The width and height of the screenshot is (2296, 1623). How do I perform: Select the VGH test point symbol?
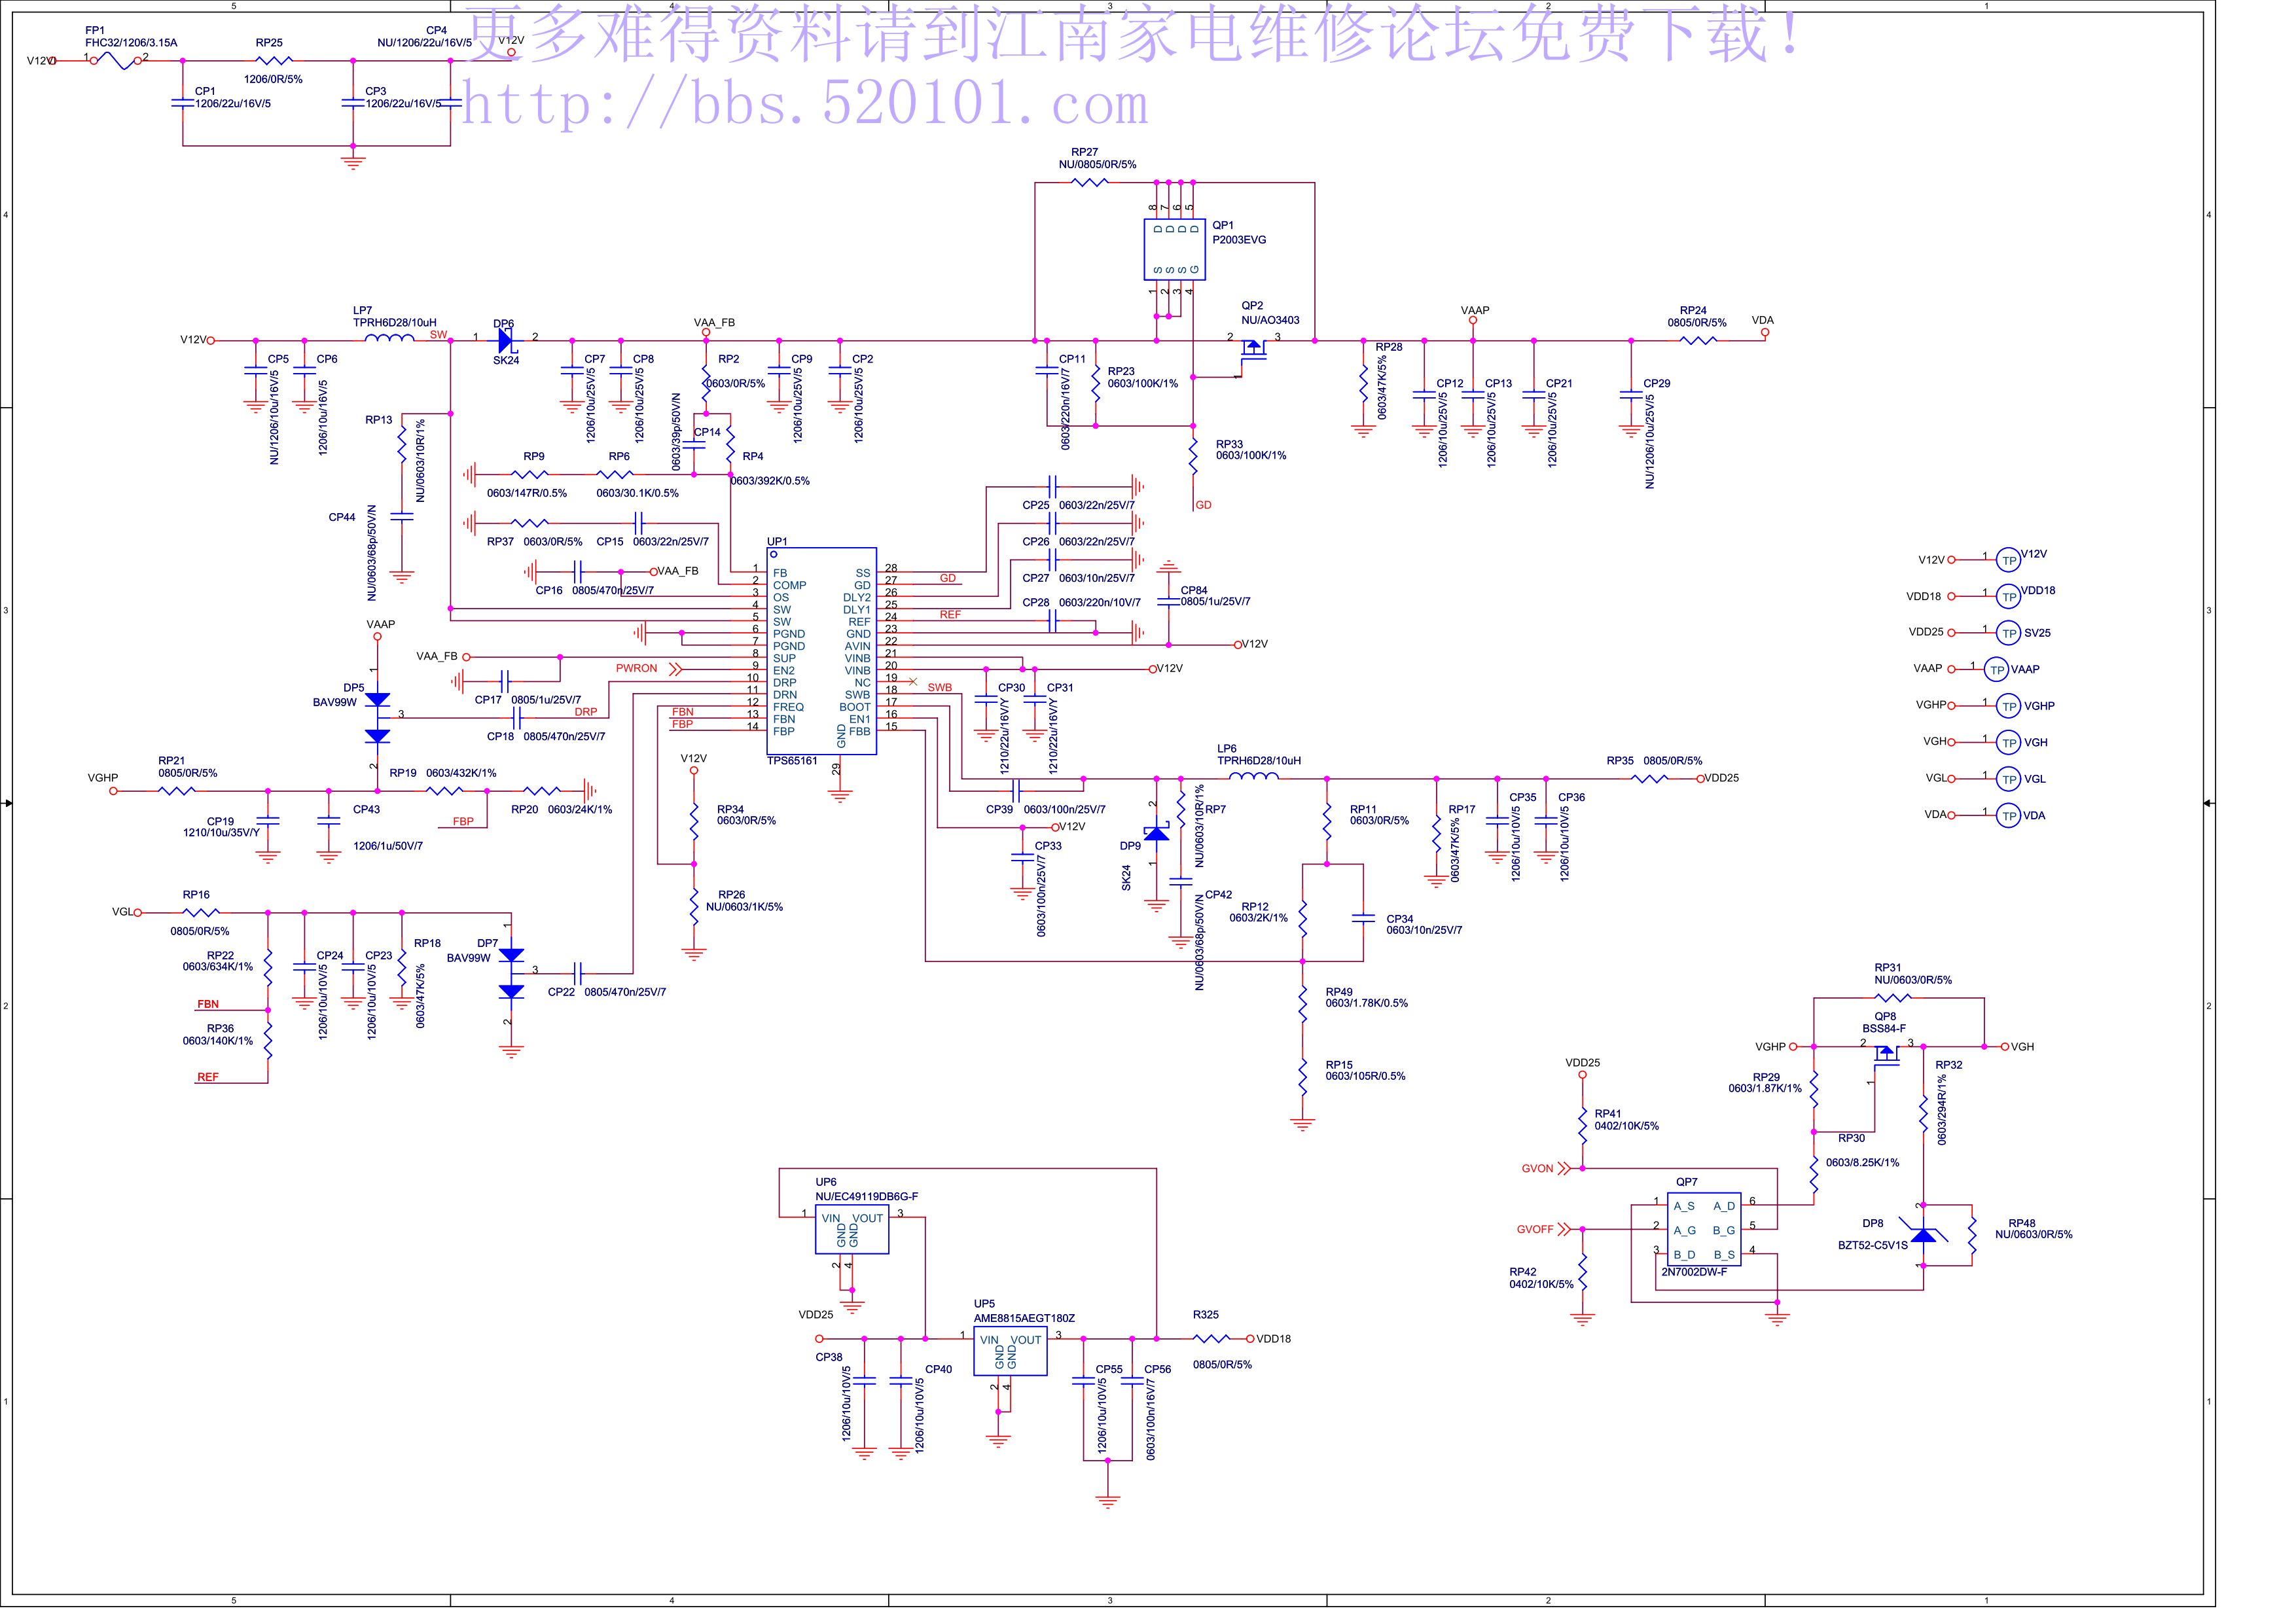pos(2008,743)
